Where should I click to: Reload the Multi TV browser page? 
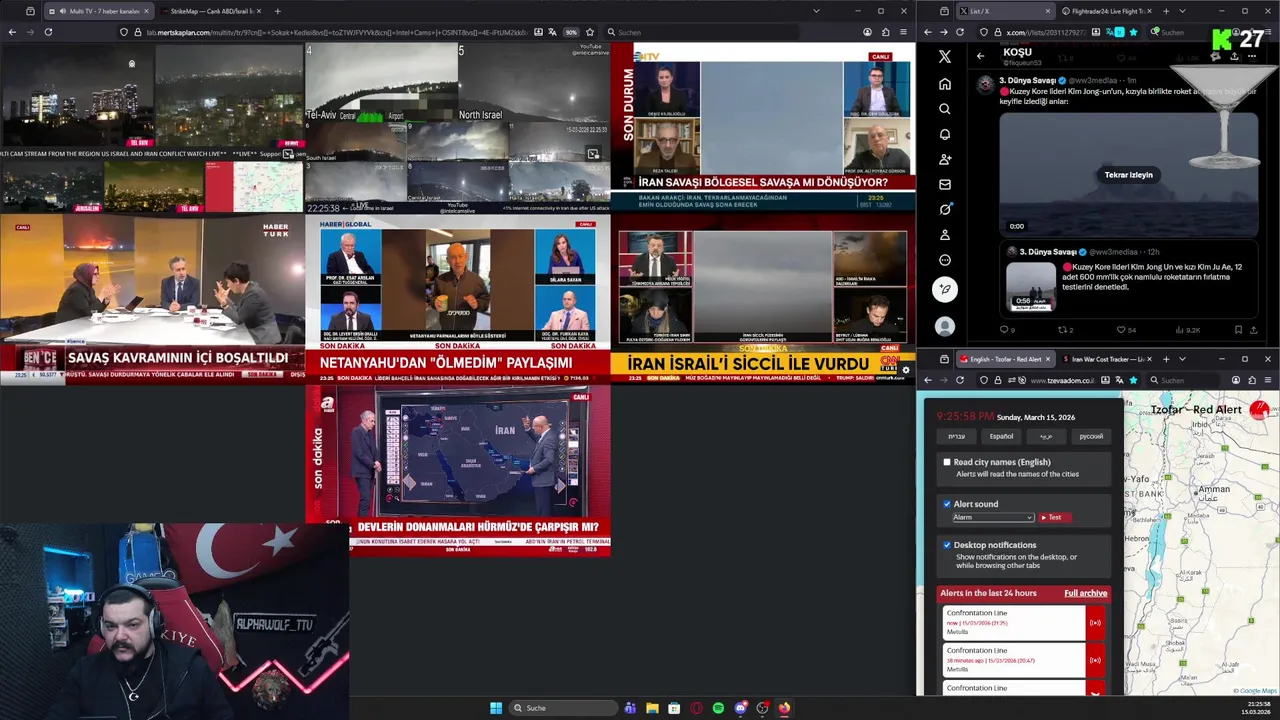[48, 32]
